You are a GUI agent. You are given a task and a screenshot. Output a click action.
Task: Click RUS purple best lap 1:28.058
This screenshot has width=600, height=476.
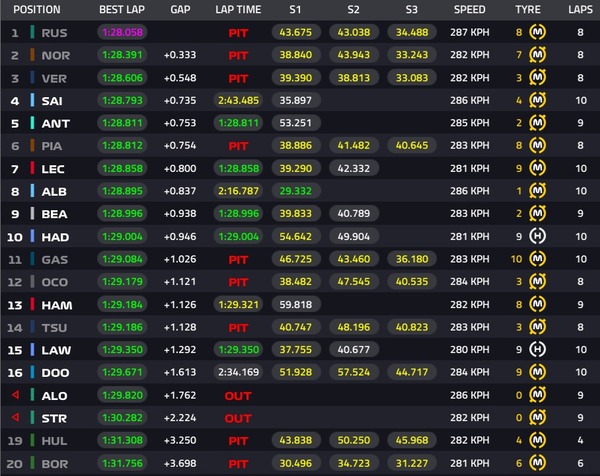[122, 32]
